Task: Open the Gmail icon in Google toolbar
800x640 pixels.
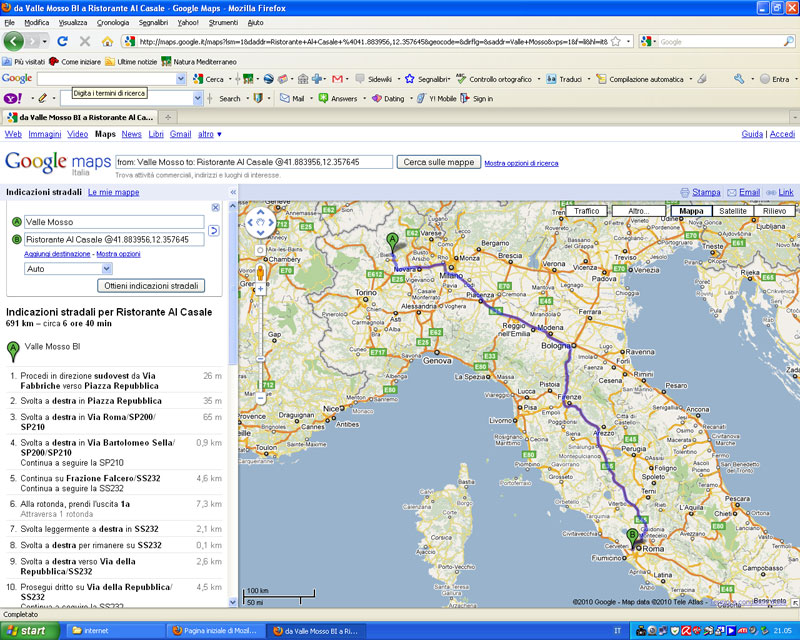Action: pos(337,79)
